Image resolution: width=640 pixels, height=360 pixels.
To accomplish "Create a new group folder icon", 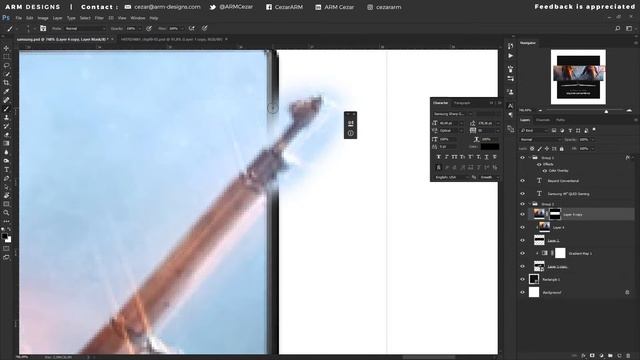I will (x=610, y=356).
